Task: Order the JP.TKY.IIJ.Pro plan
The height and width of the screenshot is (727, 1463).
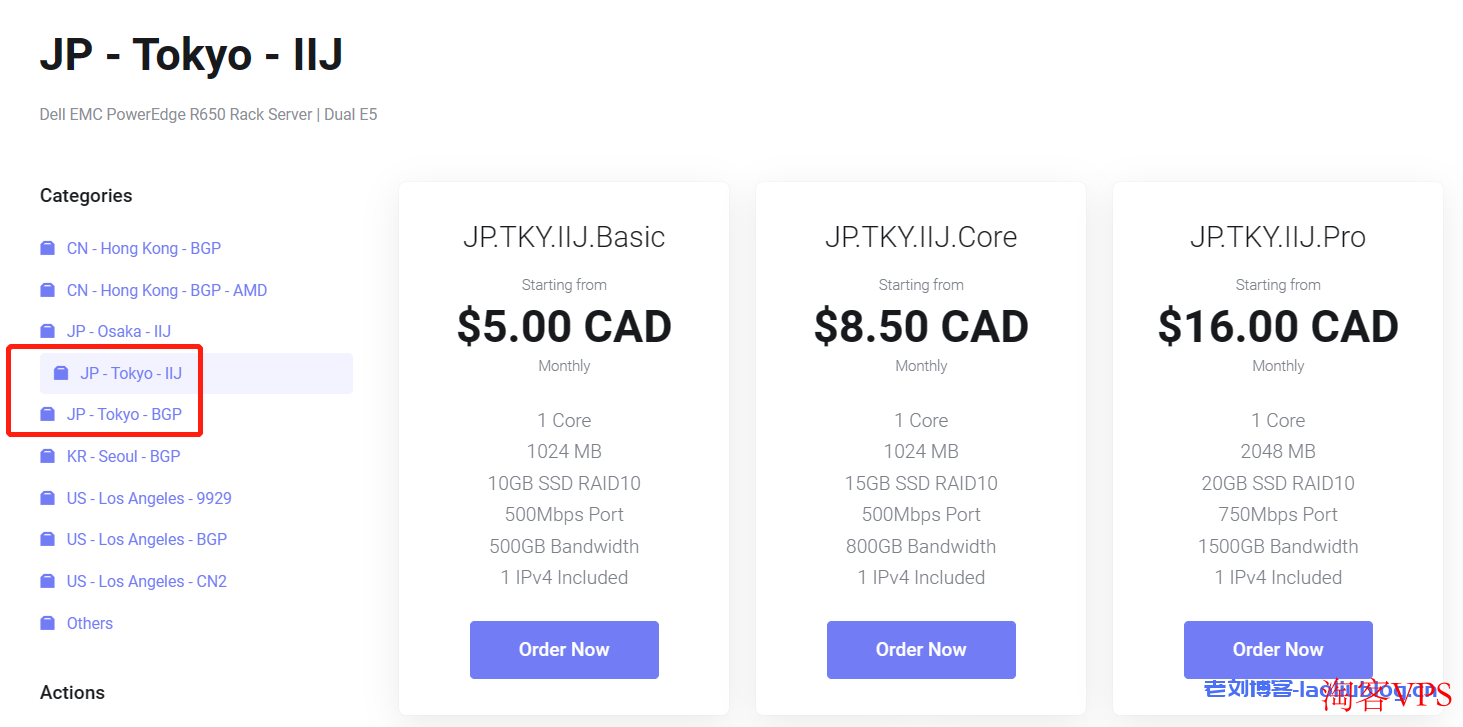Action: pyautogui.click(x=1278, y=650)
